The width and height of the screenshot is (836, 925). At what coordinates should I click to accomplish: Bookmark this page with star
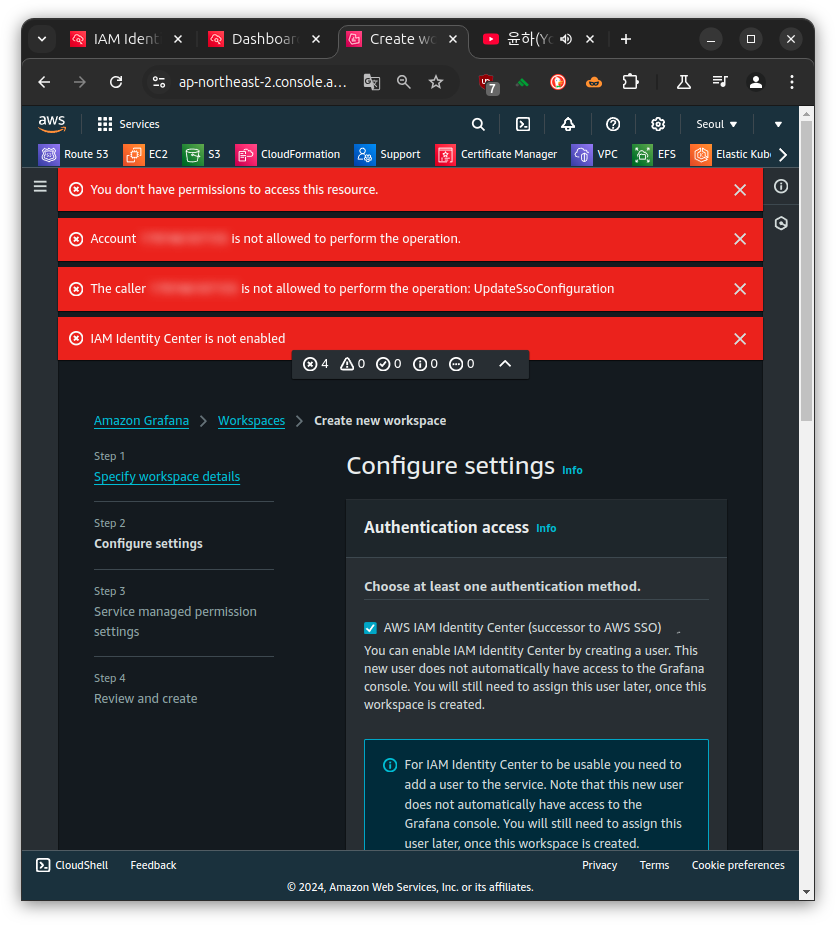(x=436, y=82)
